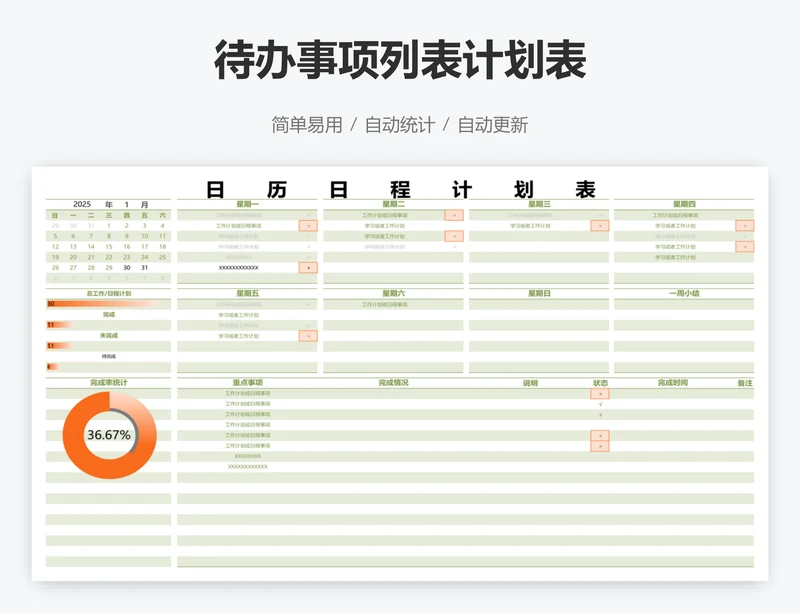The image size is (800, 613).
Task: Click the 完成 progress bar
Action: click(x=59, y=325)
